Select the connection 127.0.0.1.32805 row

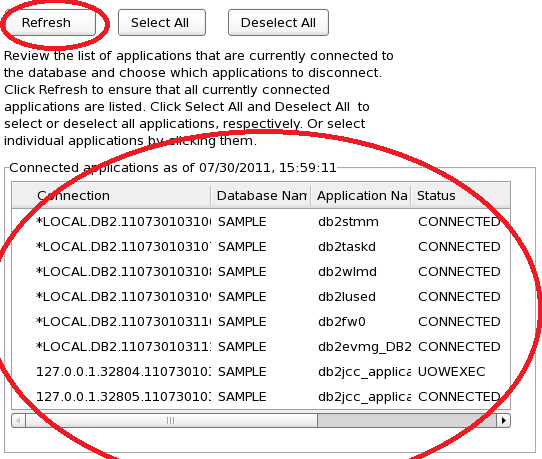pyautogui.click(x=261, y=396)
